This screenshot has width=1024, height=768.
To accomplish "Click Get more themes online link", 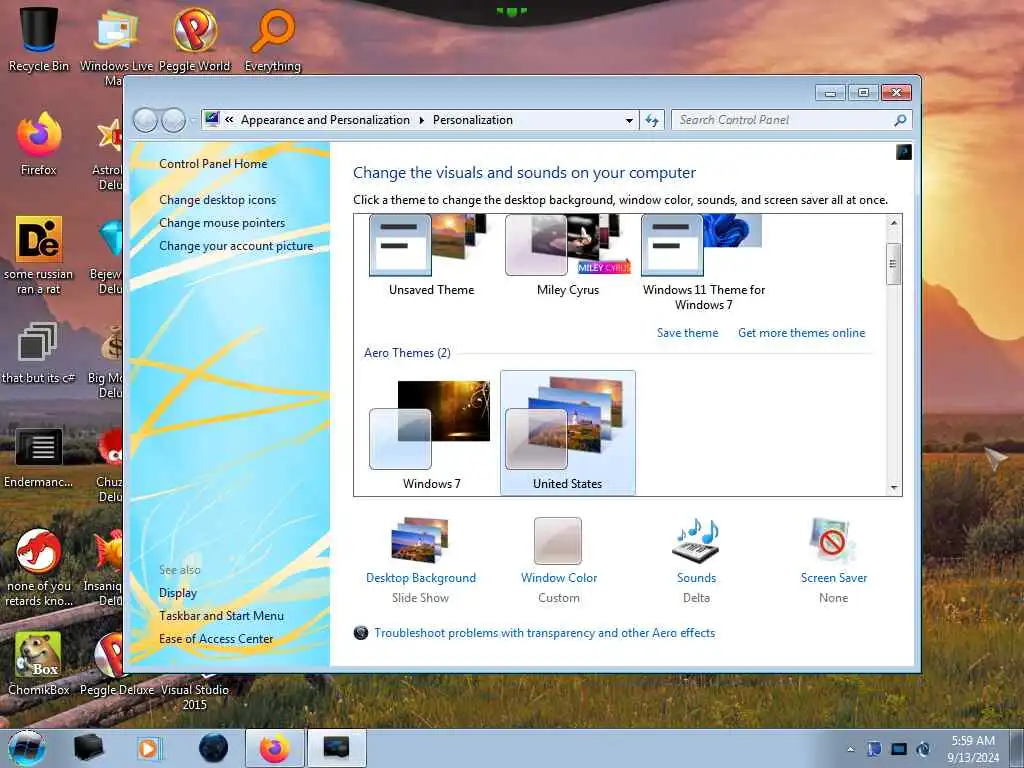I will (x=801, y=333).
